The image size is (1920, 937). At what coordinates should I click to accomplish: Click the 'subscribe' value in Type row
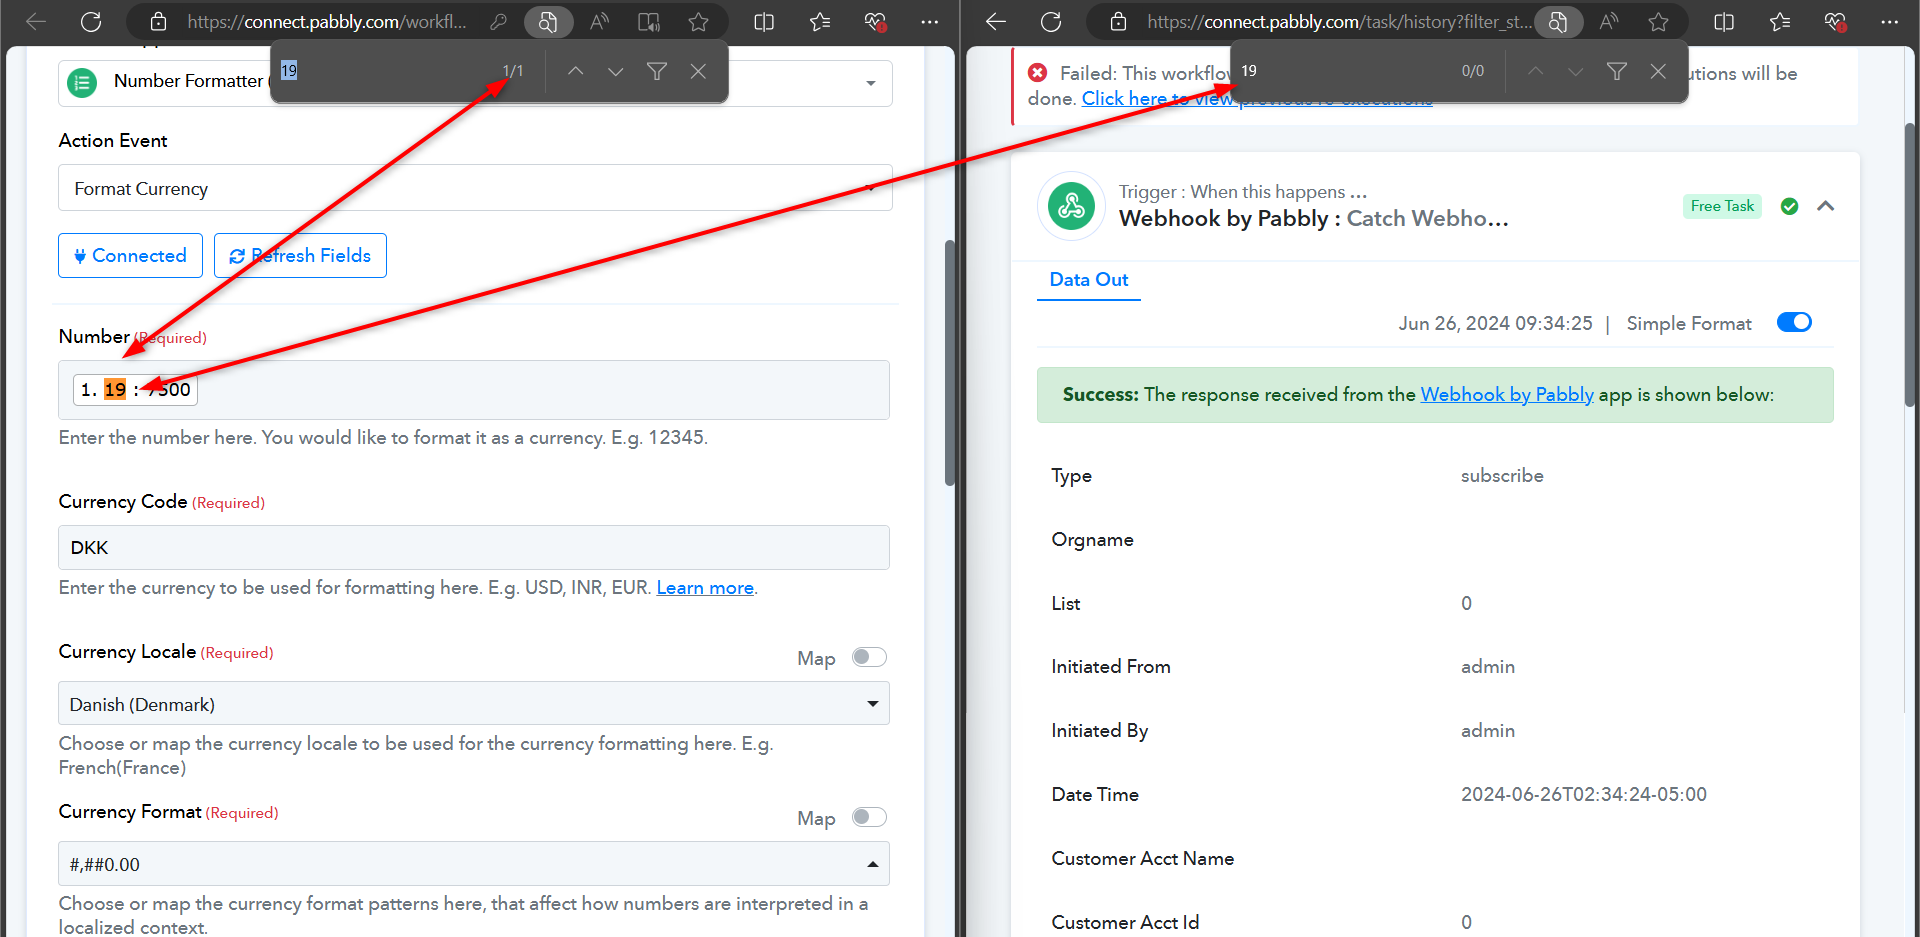click(1502, 476)
